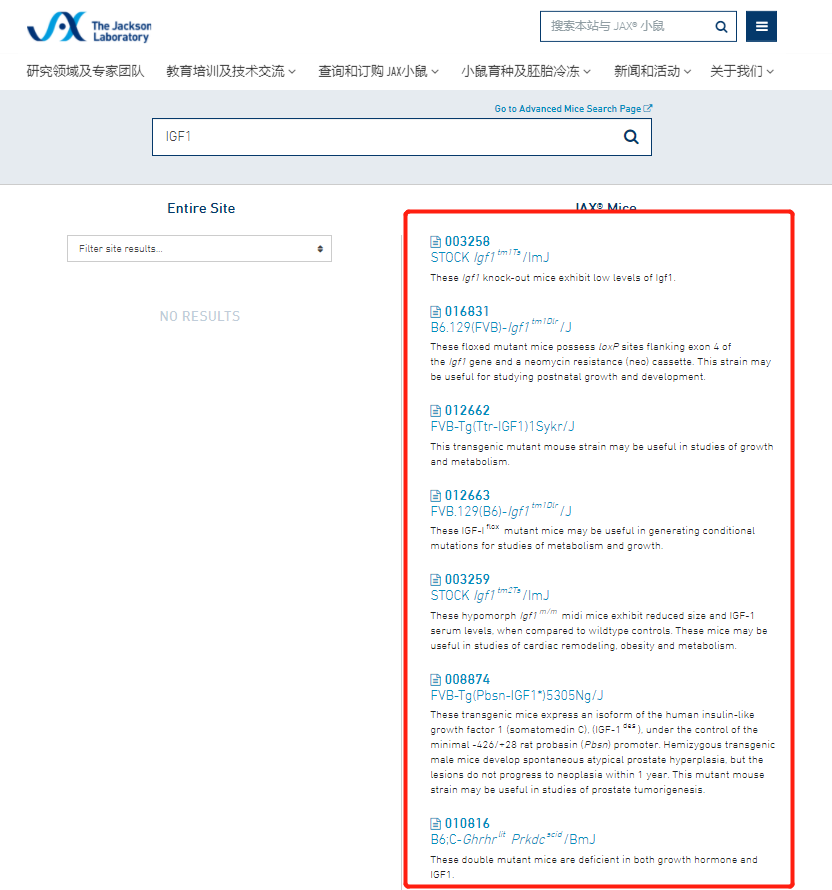This screenshot has height=890, width=832.
Task: Click the document icon beside 008874
Action: (x=435, y=679)
